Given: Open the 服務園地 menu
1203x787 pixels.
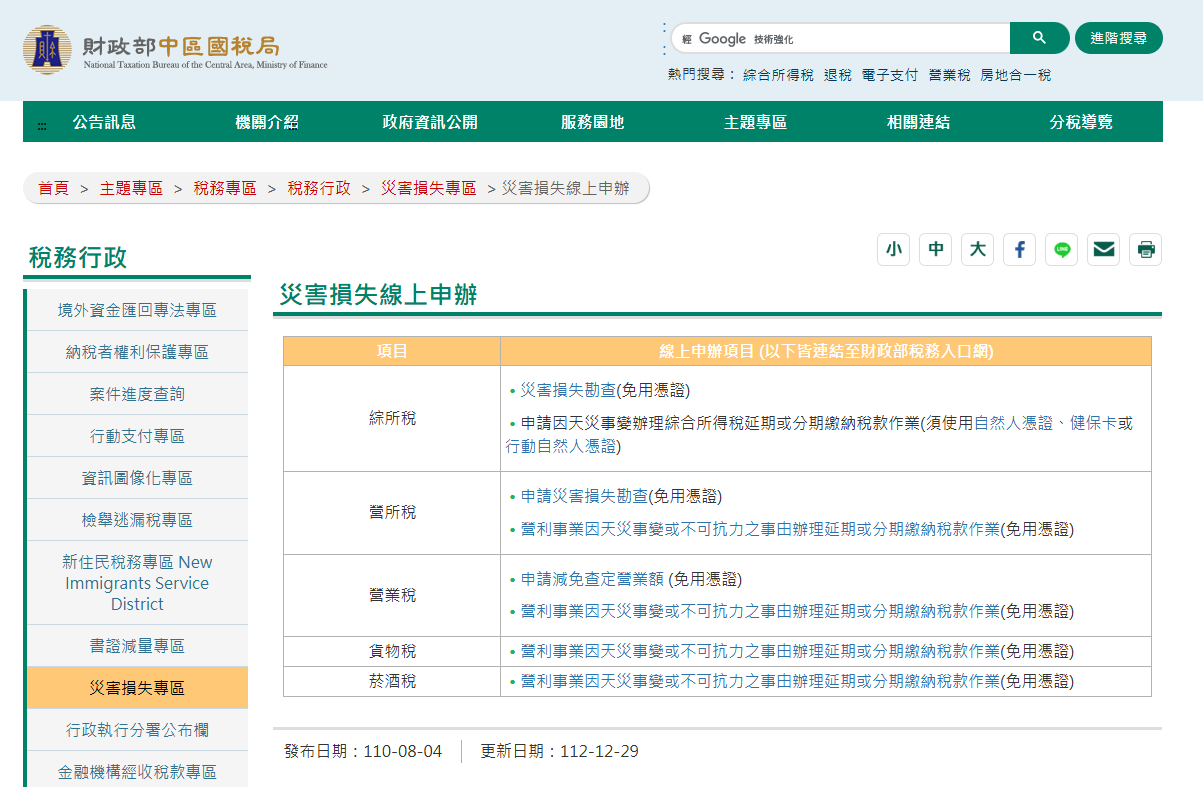Looking at the screenshot, I should point(592,122).
